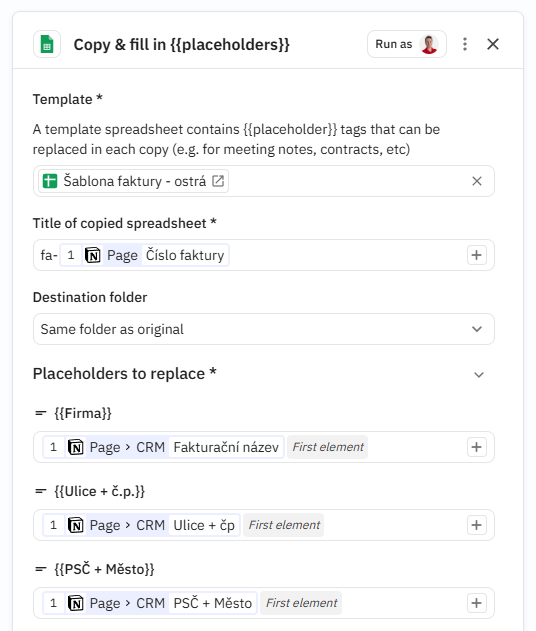Add variable to spreadsheet title field

click(476, 255)
